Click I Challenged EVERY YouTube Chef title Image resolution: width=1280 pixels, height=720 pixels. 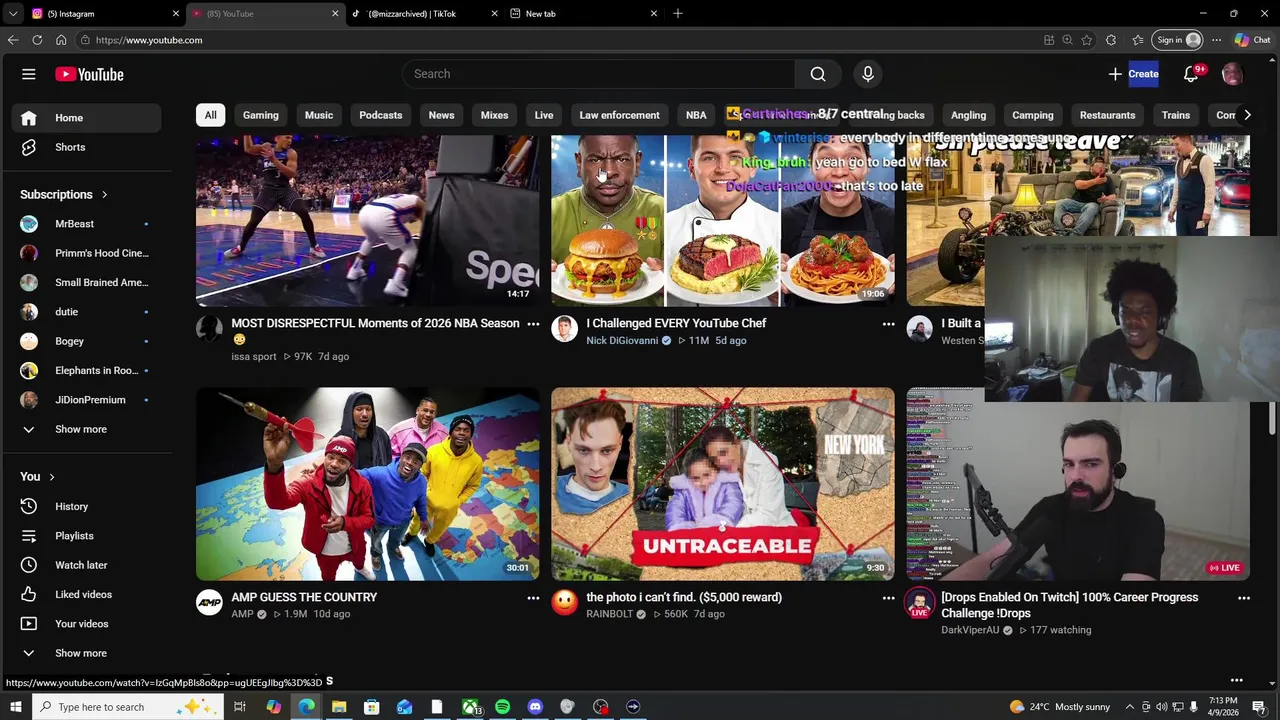[676, 323]
